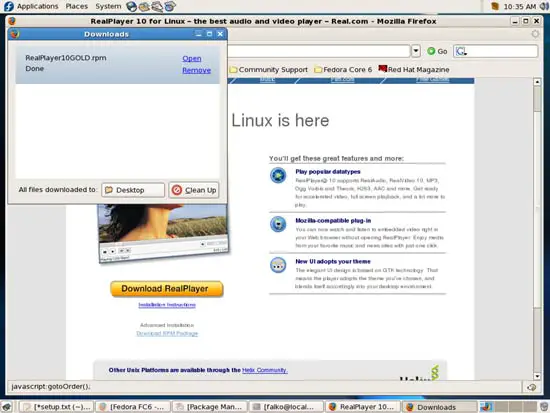Image resolution: width=550 pixels, height=413 pixels.
Task: Open the System menu
Action: 108,6
